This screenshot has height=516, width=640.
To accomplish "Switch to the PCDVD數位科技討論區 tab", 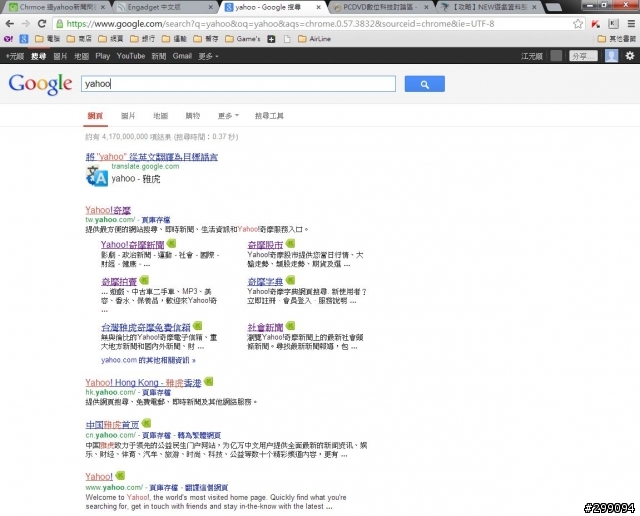I will [x=378, y=7].
